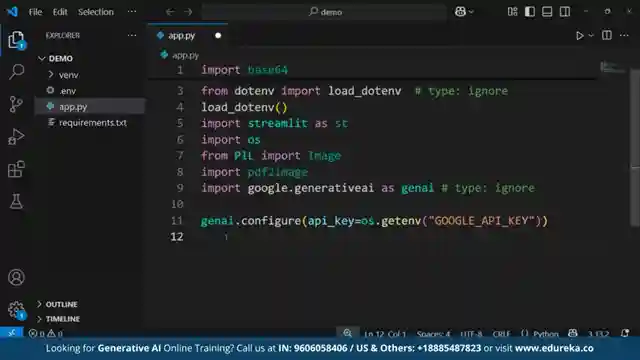The width and height of the screenshot is (640, 360).
Task: Open the overflow menu ellipsis in menu bar
Action: pyautogui.click(x=132, y=11)
